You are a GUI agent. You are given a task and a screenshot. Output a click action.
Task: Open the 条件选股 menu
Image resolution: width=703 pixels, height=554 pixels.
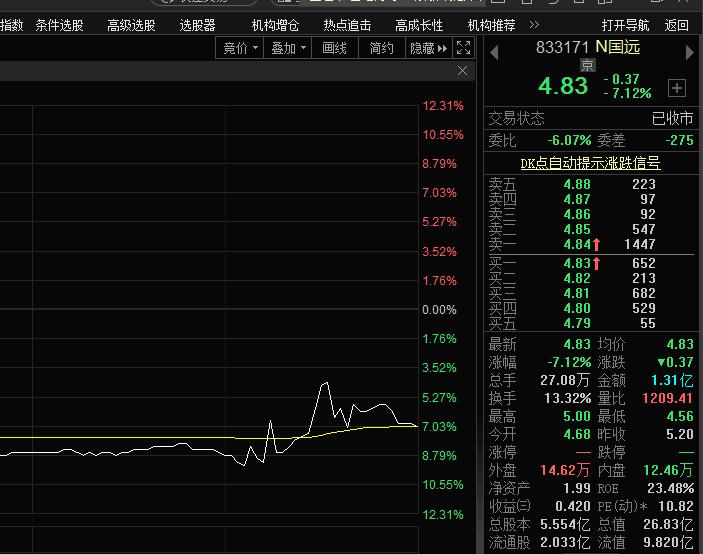pyautogui.click(x=59, y=25)
